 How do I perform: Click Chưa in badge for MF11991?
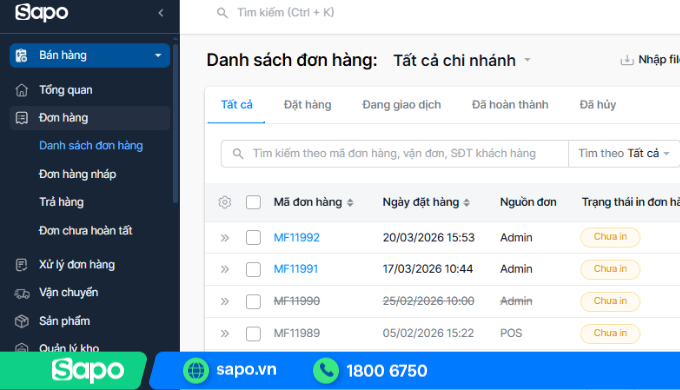pos(610,269)
